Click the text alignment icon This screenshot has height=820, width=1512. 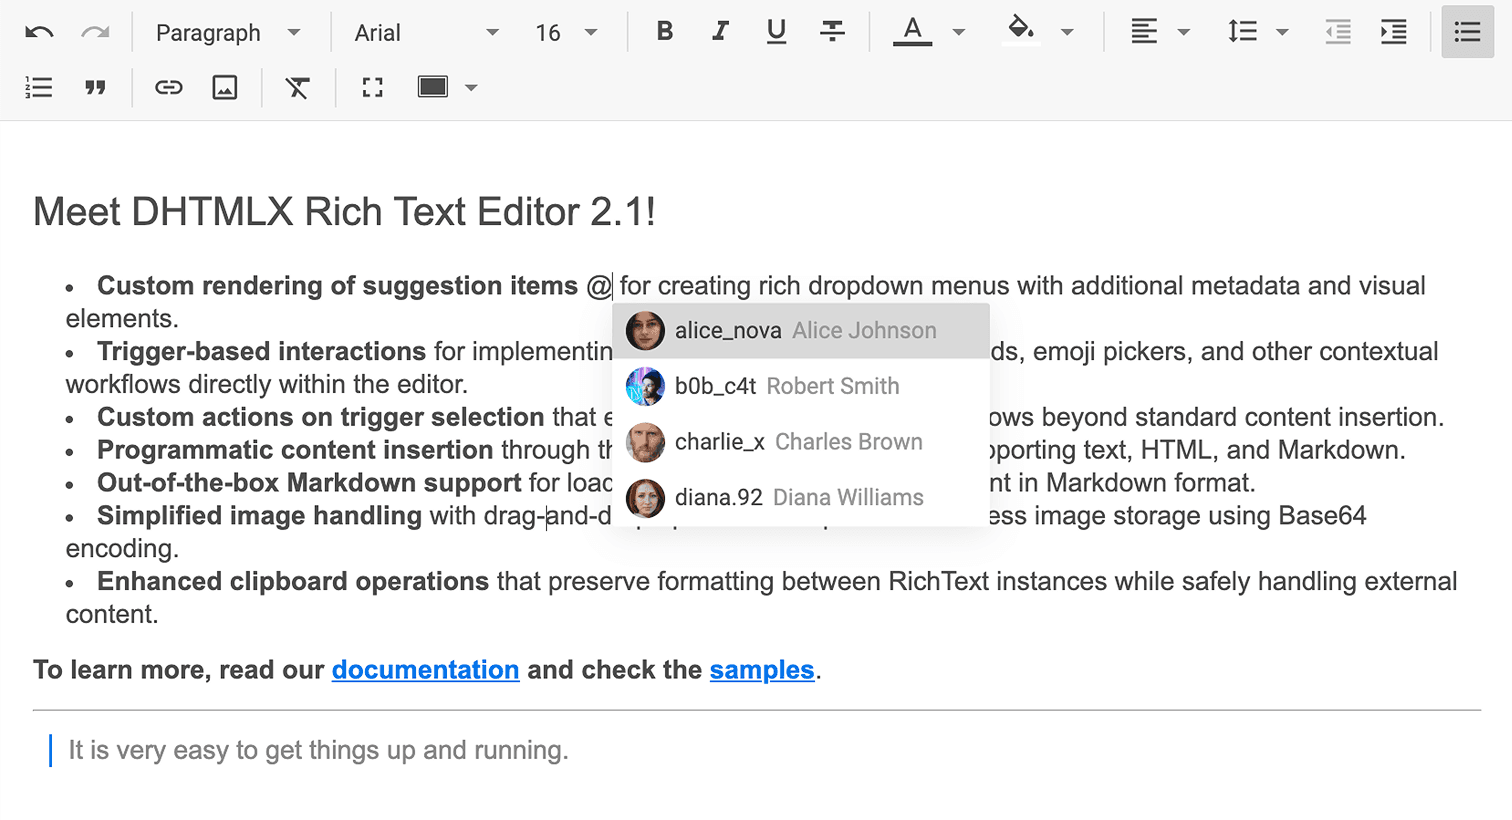point(1144,33)
